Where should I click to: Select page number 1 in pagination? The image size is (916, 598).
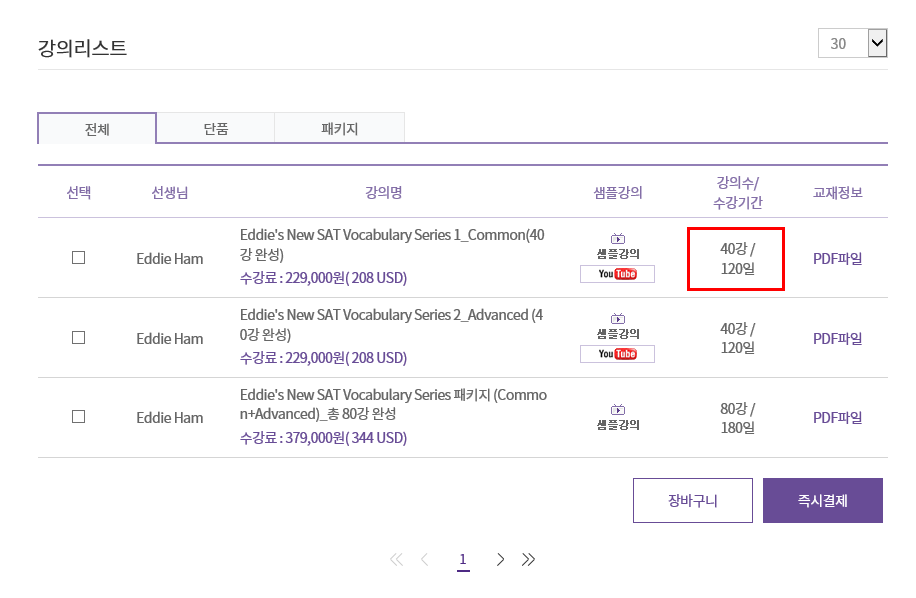click(463, 559)
